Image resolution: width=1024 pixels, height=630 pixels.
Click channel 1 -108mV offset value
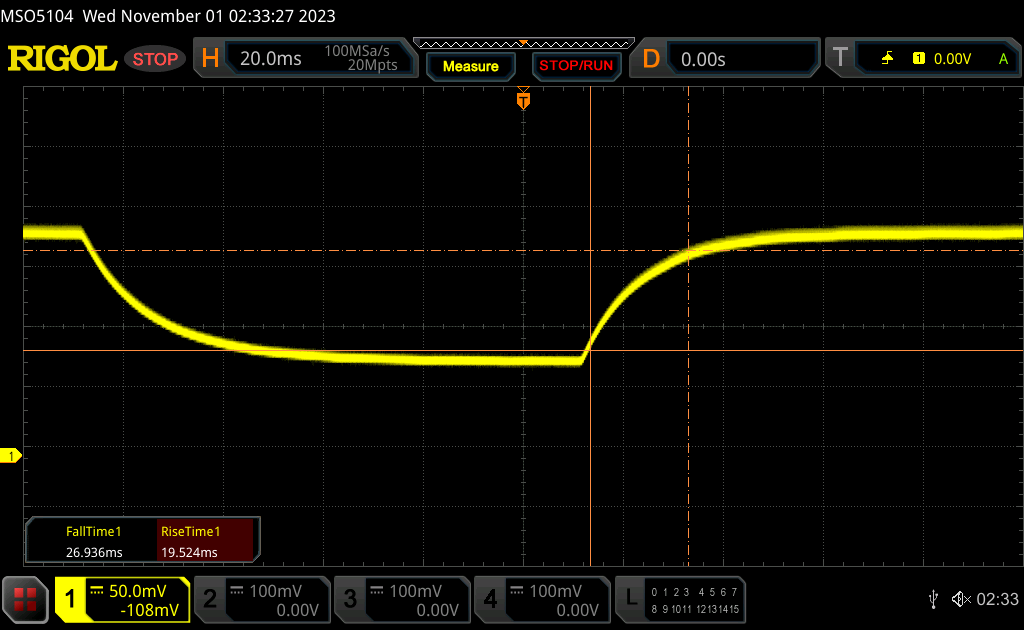point(150,610)
